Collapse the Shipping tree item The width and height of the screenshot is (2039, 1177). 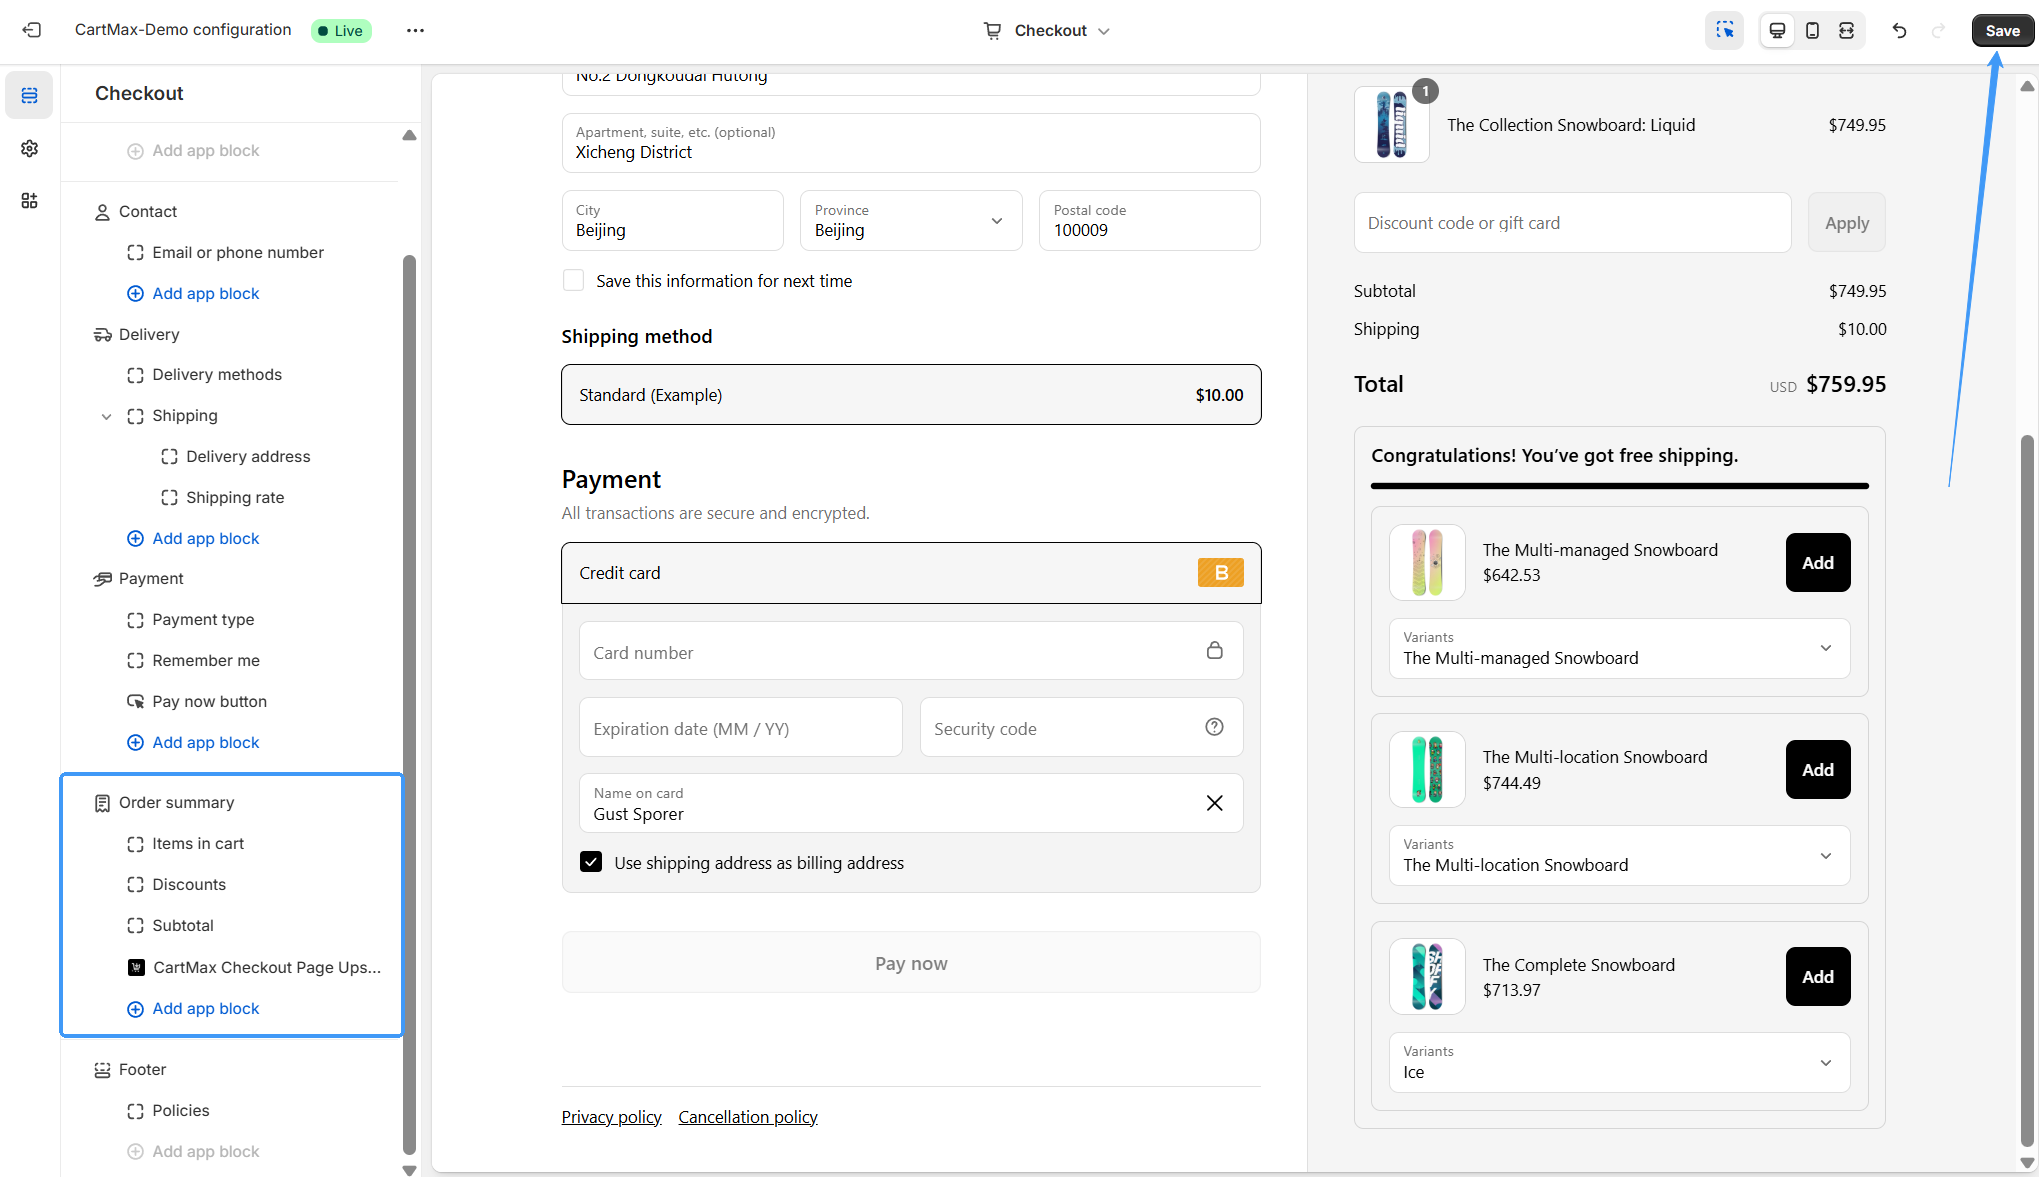[106, 416]
